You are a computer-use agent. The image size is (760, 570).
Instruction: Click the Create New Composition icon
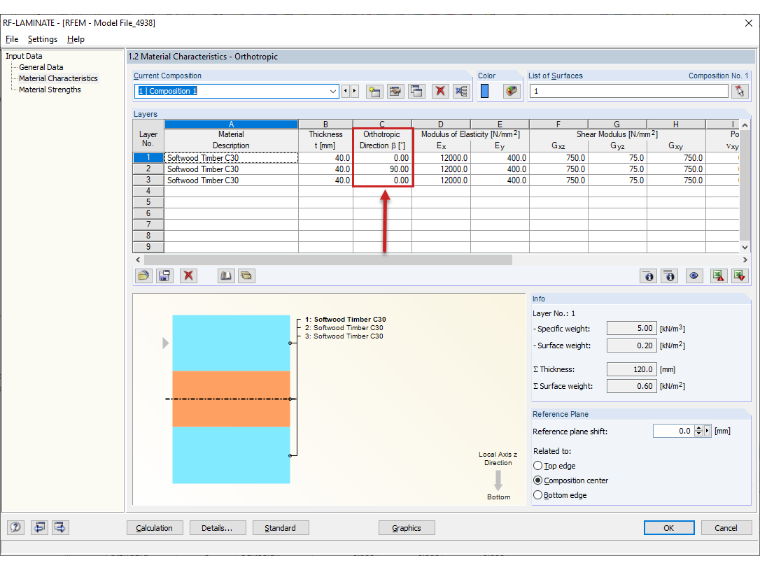click(x=374, y=91)
